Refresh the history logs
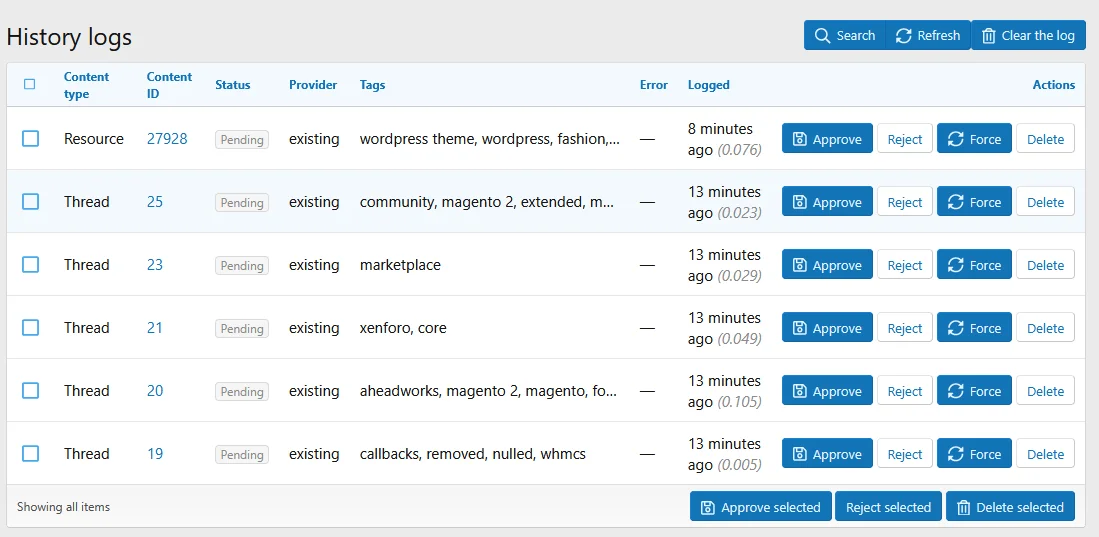This screenshot has width=1099, height=537. coord(928,35)
